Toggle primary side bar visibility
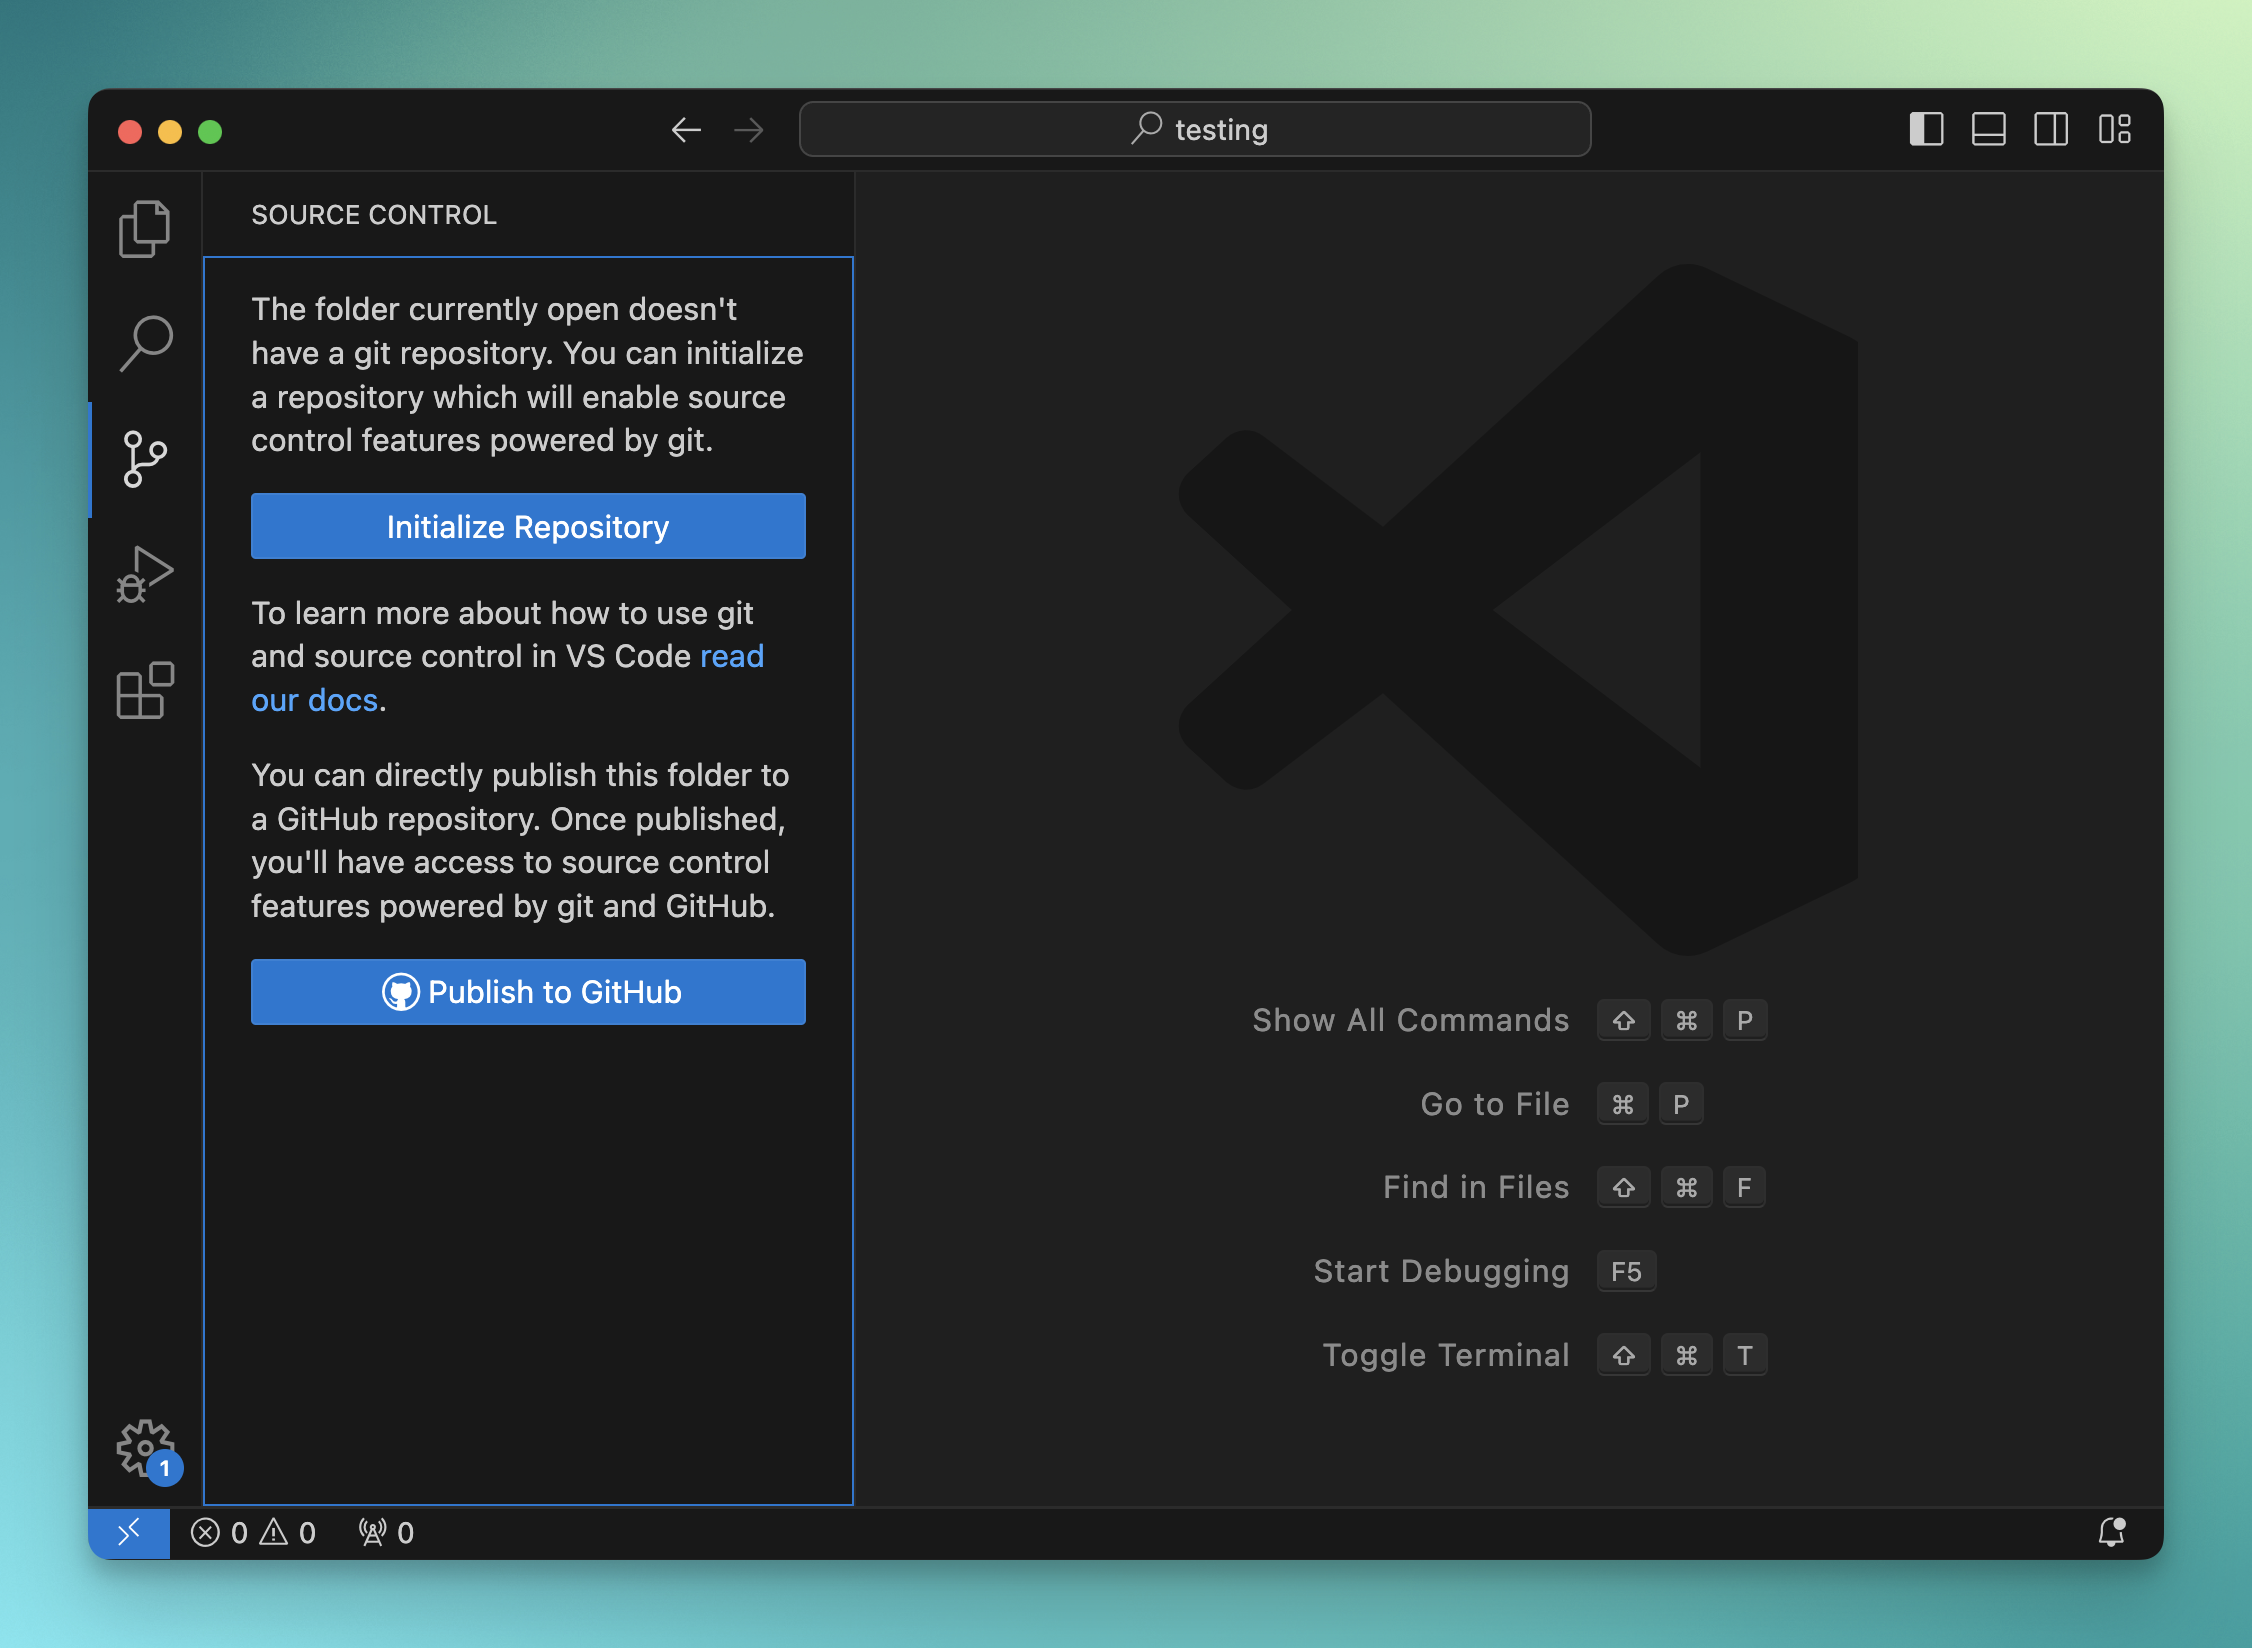2252x1648 pixels. [x=1925, y=129]
